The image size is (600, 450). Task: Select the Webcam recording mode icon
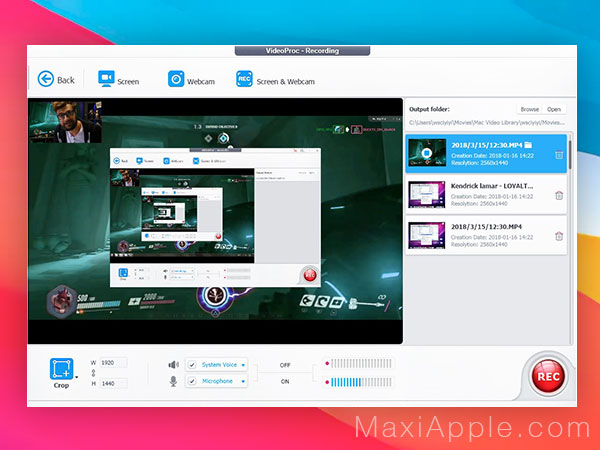pyautogui.click(x=176, y=79)
